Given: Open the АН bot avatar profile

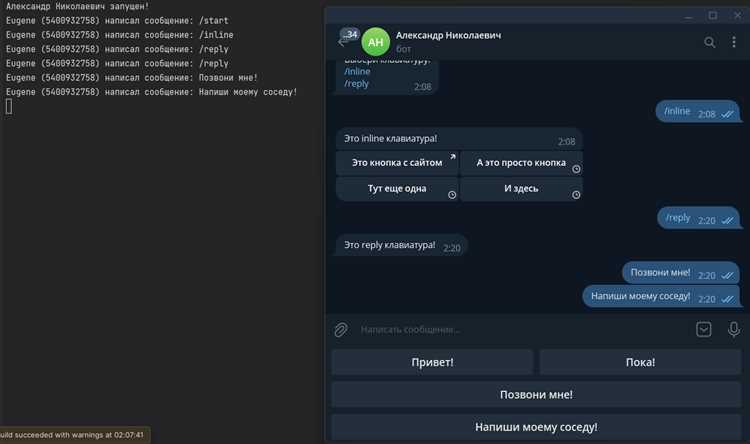Looking at the screenshot, I should point(375,42).
